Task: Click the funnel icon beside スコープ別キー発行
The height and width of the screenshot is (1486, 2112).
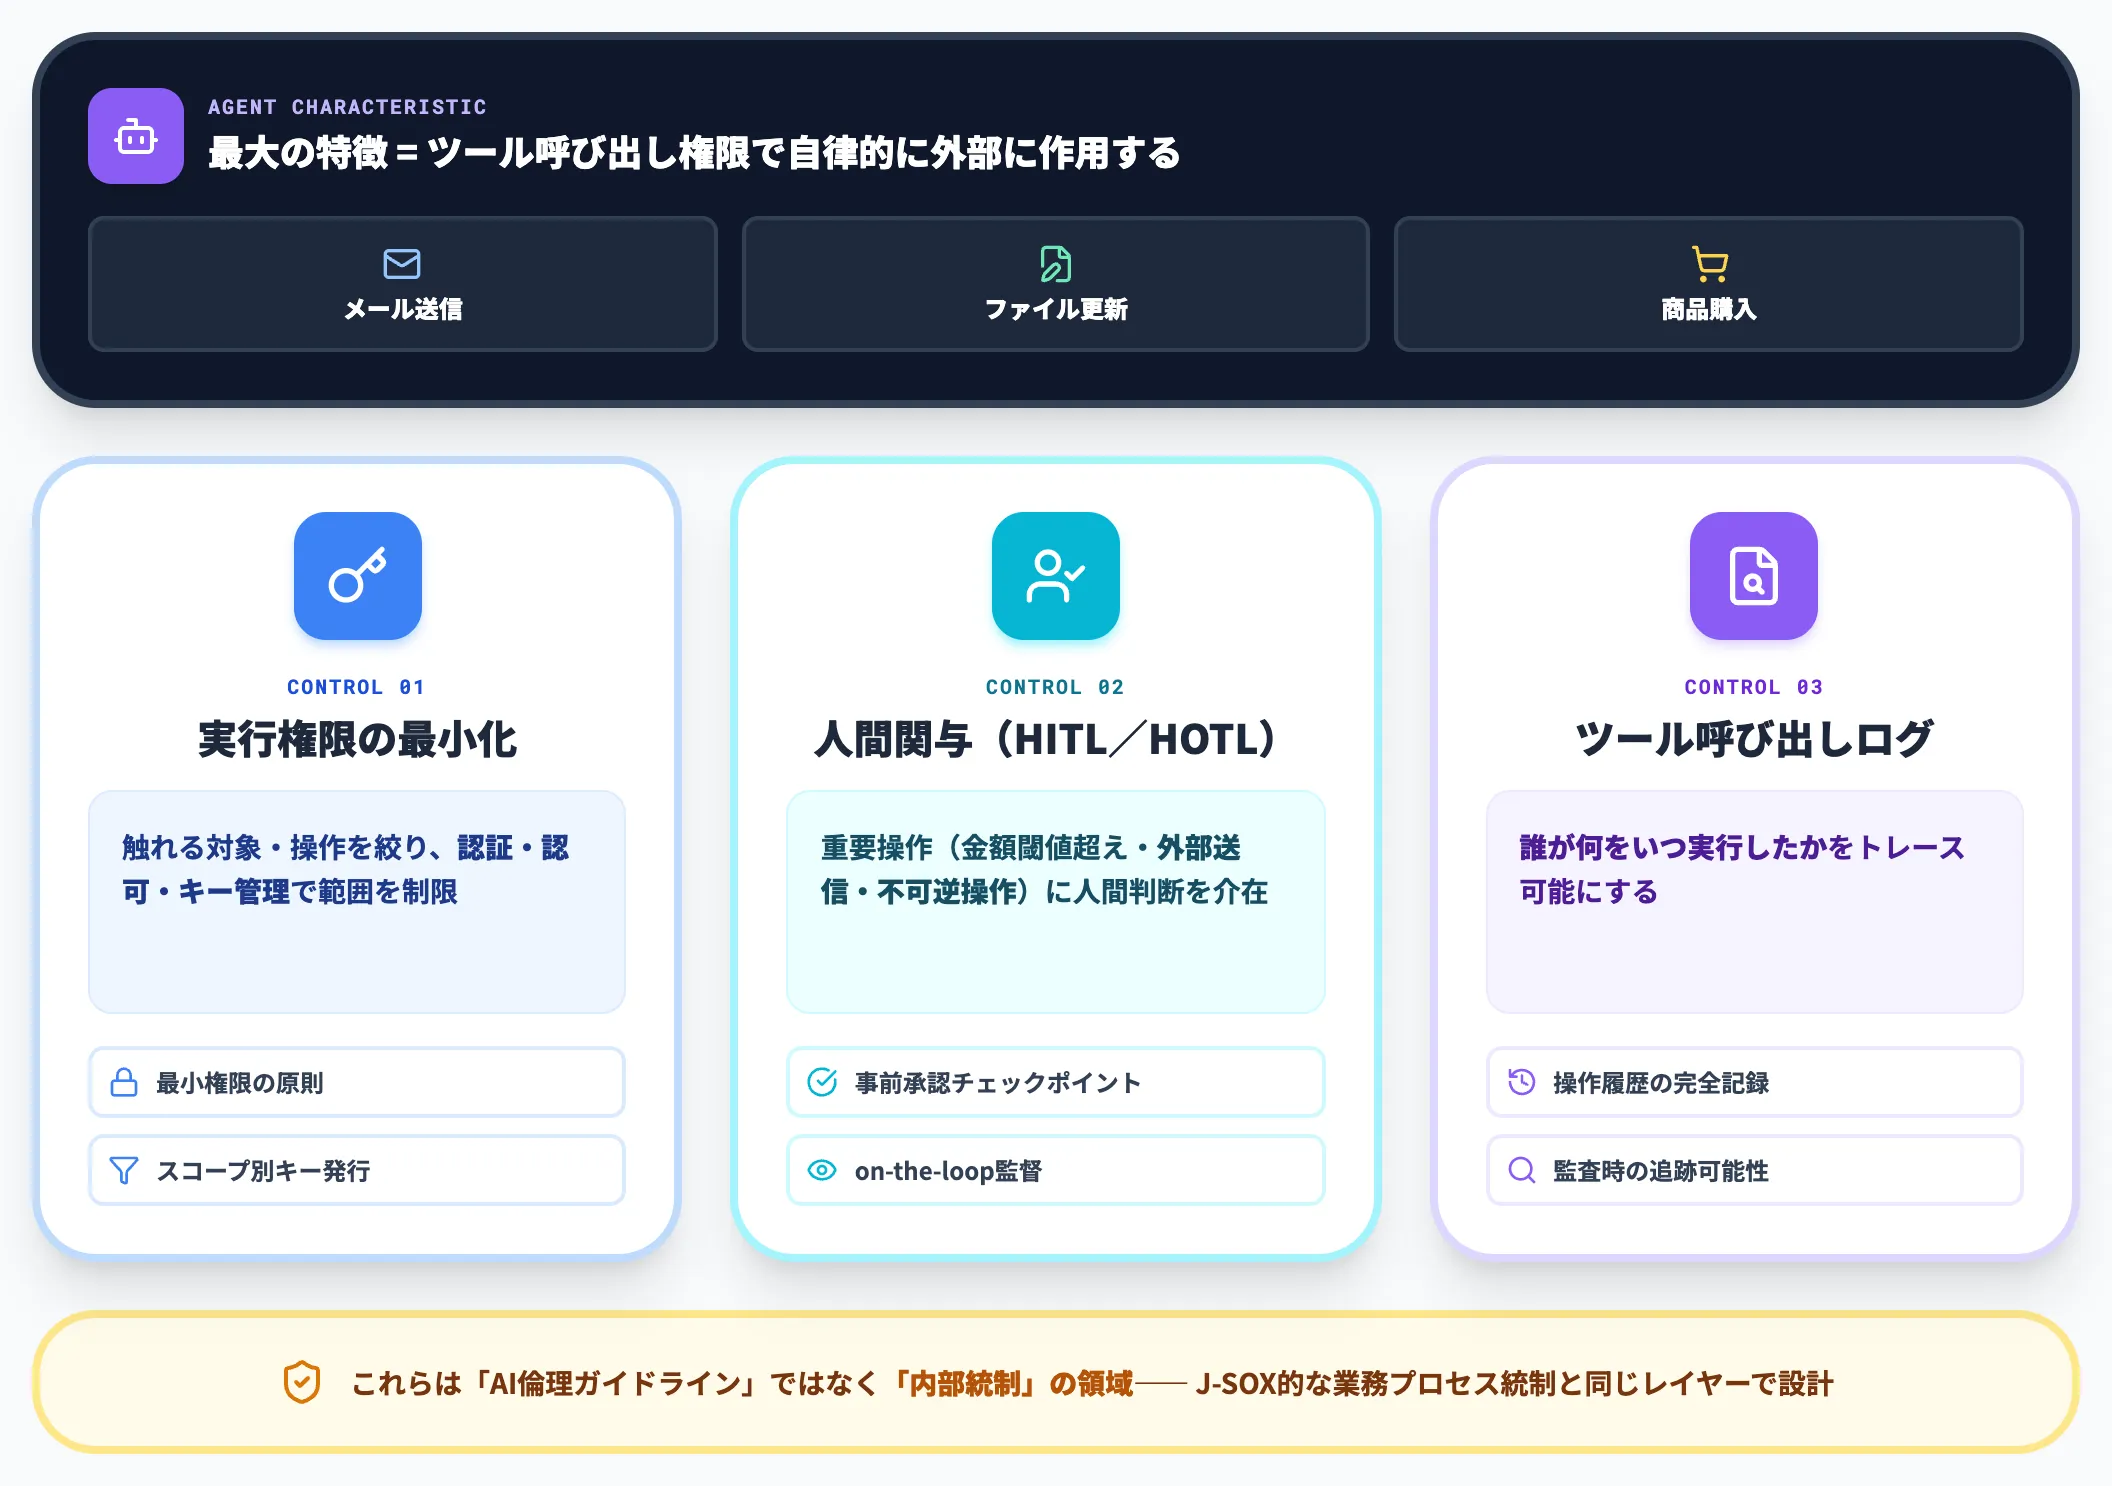Action: tap(124, 1170)
